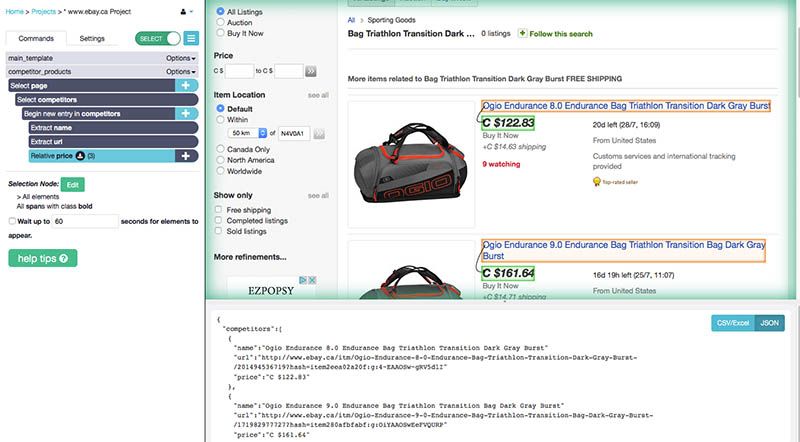800x442 pixels.
Task: Open the user account icon menu
Action: [183, 12]
